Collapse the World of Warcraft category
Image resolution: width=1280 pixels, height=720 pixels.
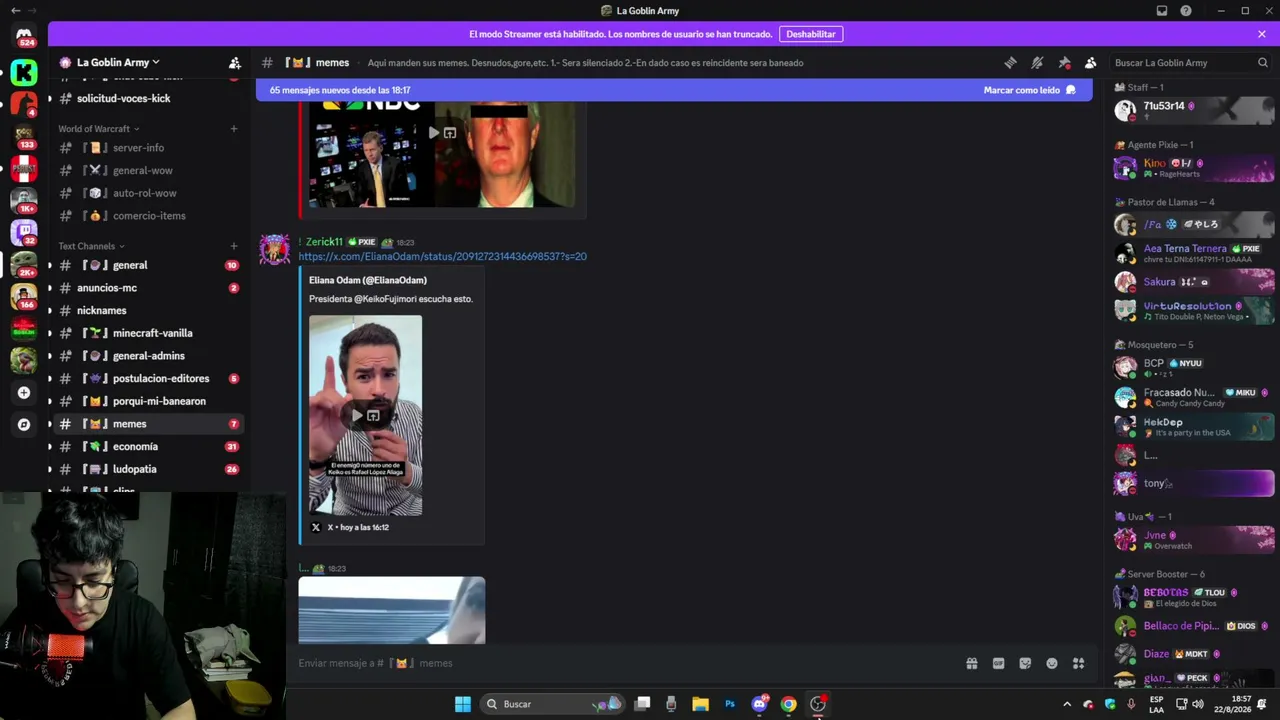pos(98,129)
